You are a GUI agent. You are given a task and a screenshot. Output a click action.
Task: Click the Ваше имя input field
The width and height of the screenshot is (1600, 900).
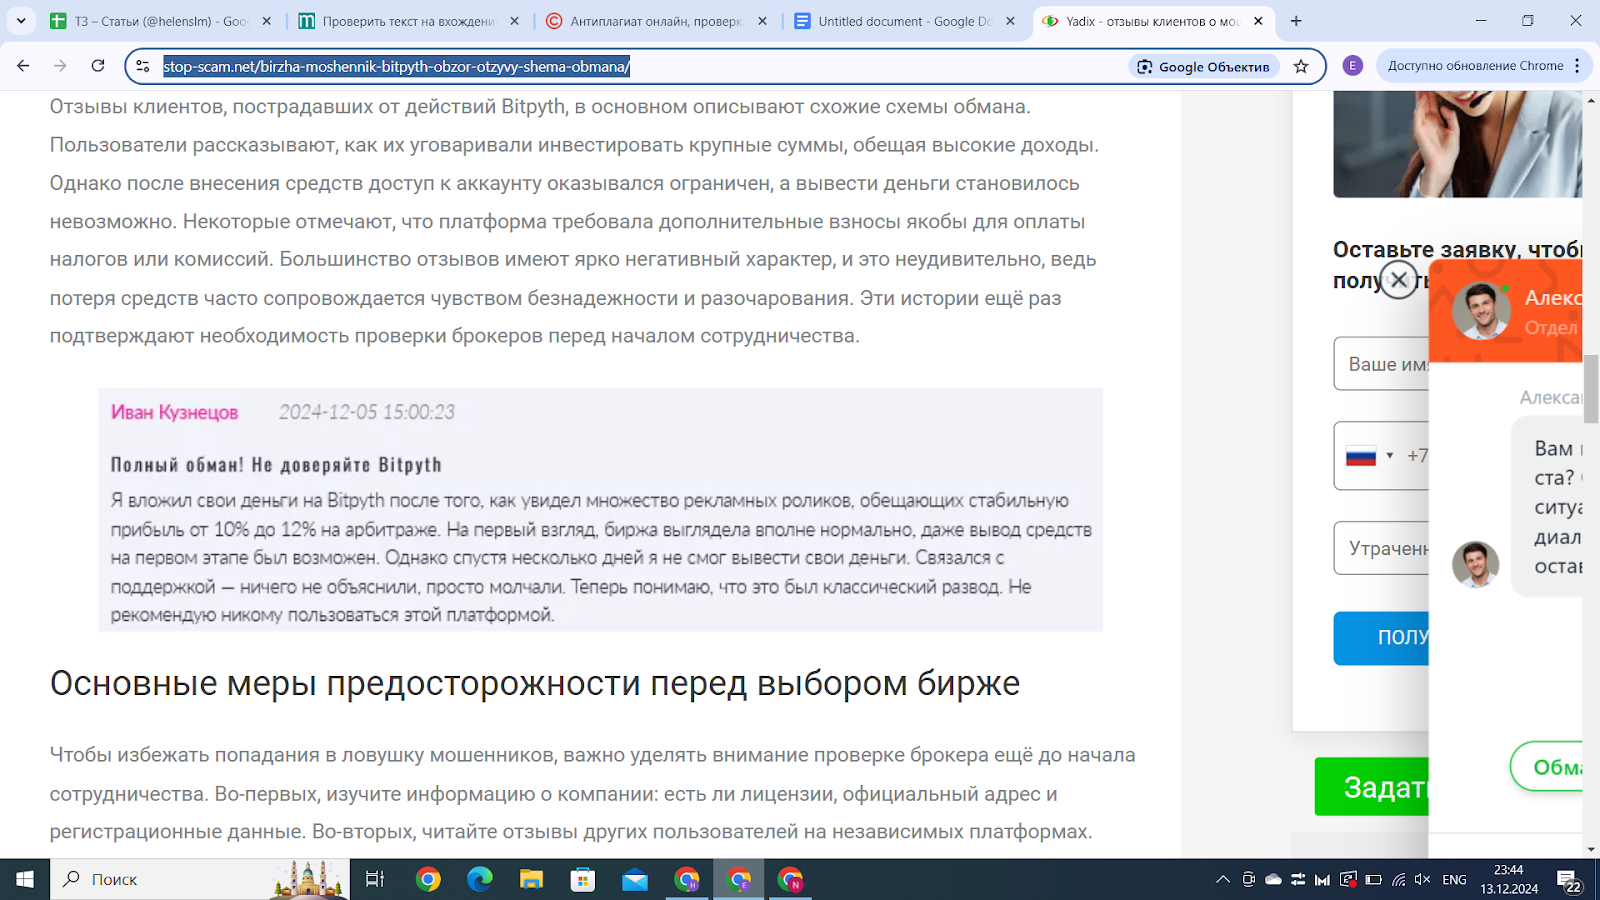(1382, 364)
